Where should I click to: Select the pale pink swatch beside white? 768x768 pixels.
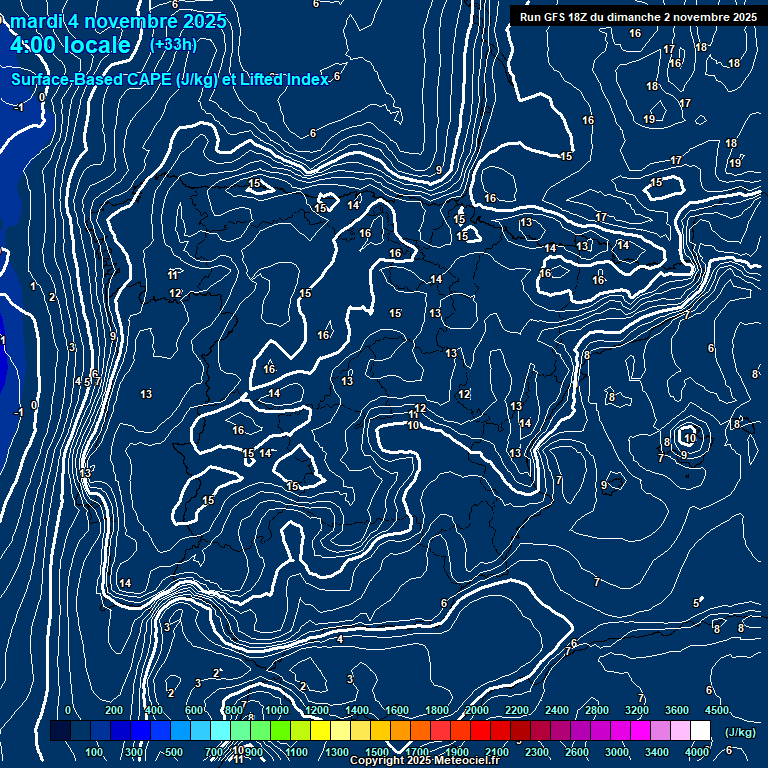point(680,730)
